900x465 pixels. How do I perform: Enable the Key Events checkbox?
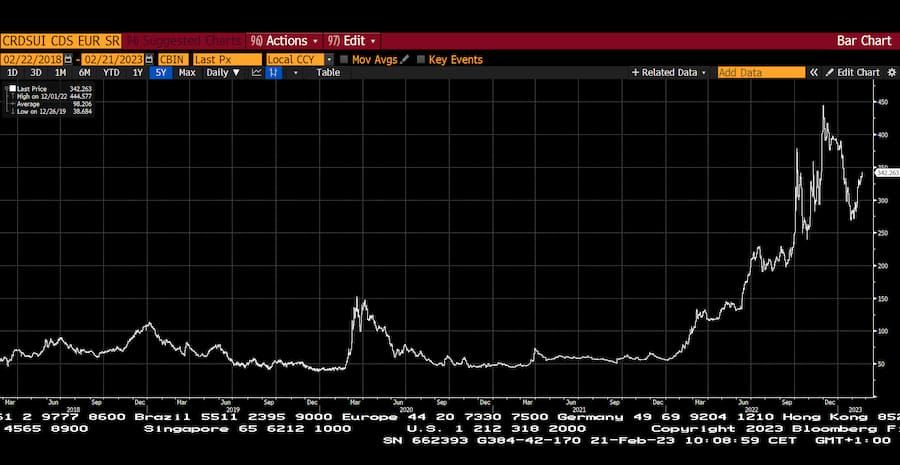(x=421, y=60)
